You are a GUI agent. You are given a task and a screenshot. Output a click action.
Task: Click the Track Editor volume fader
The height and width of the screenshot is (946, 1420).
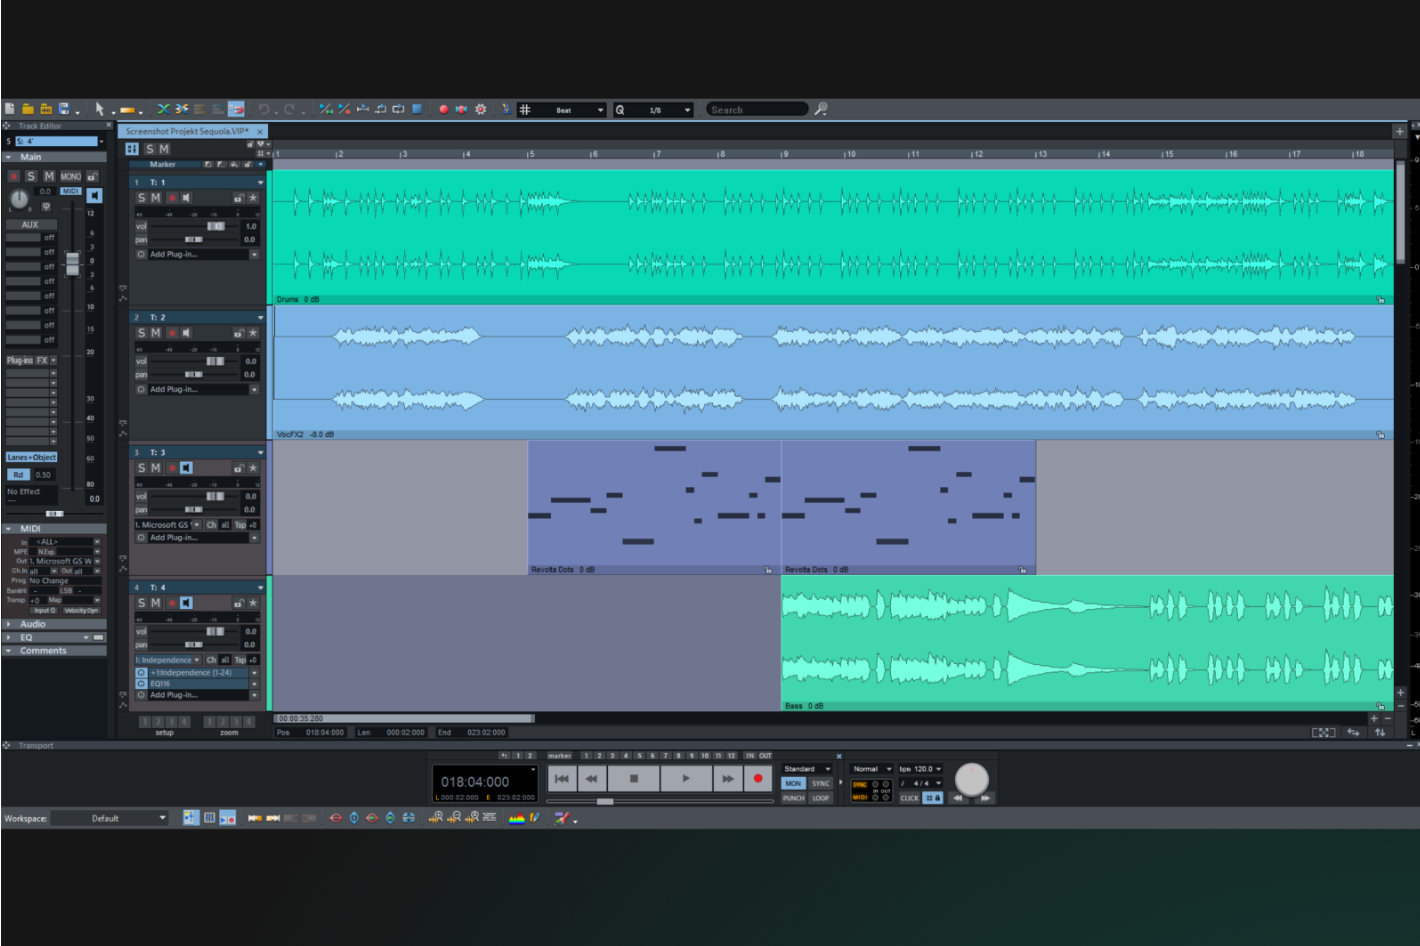[72, 264]
